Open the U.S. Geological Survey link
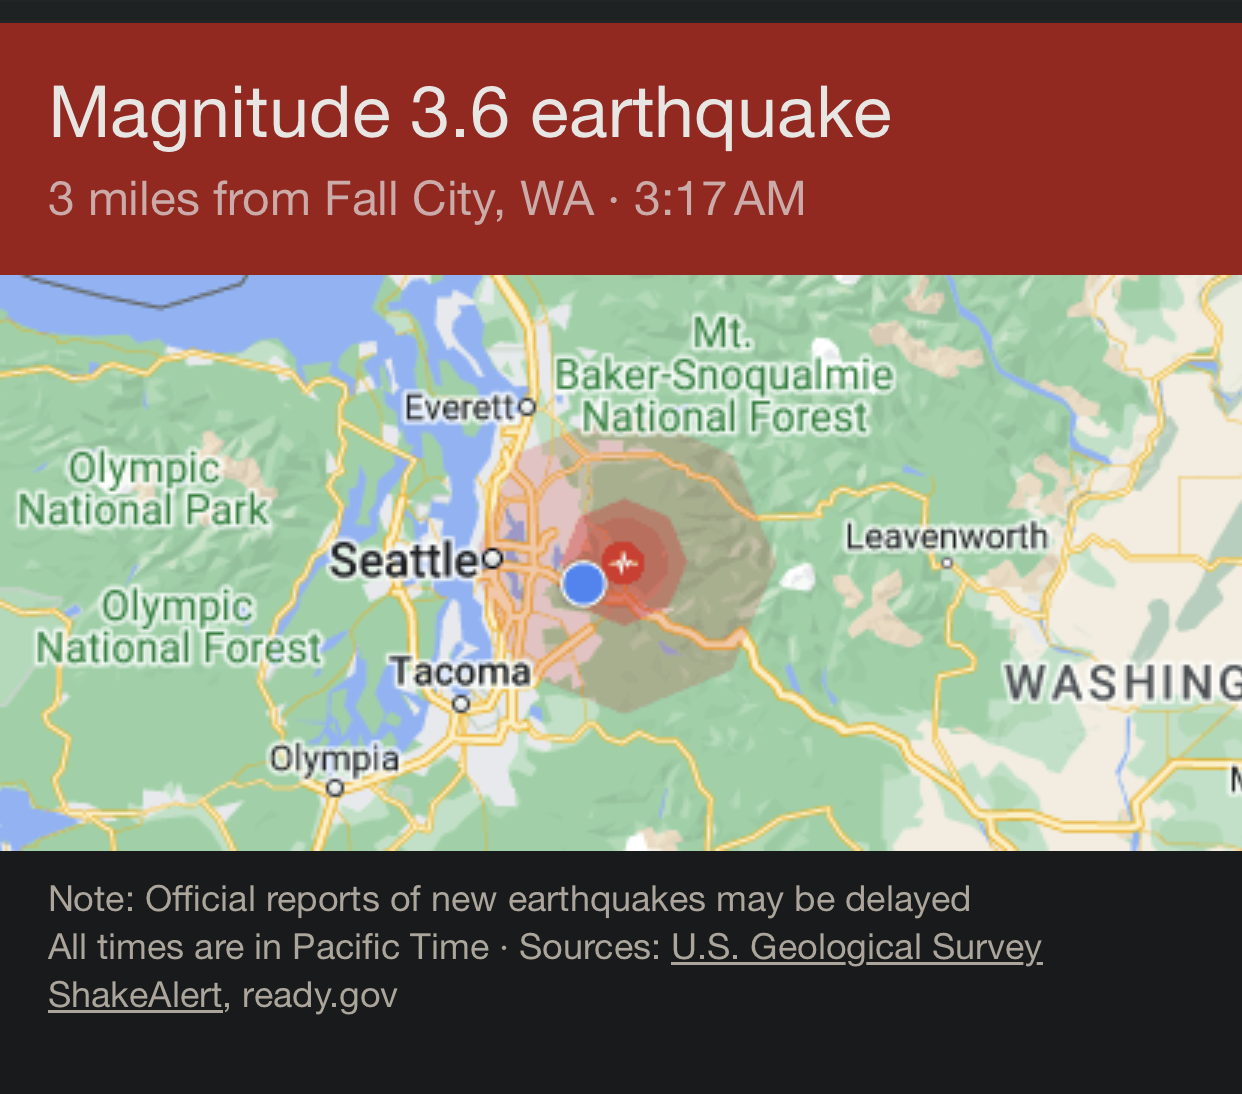This screenshot has height=1094, width=1242. coord(856,947)
